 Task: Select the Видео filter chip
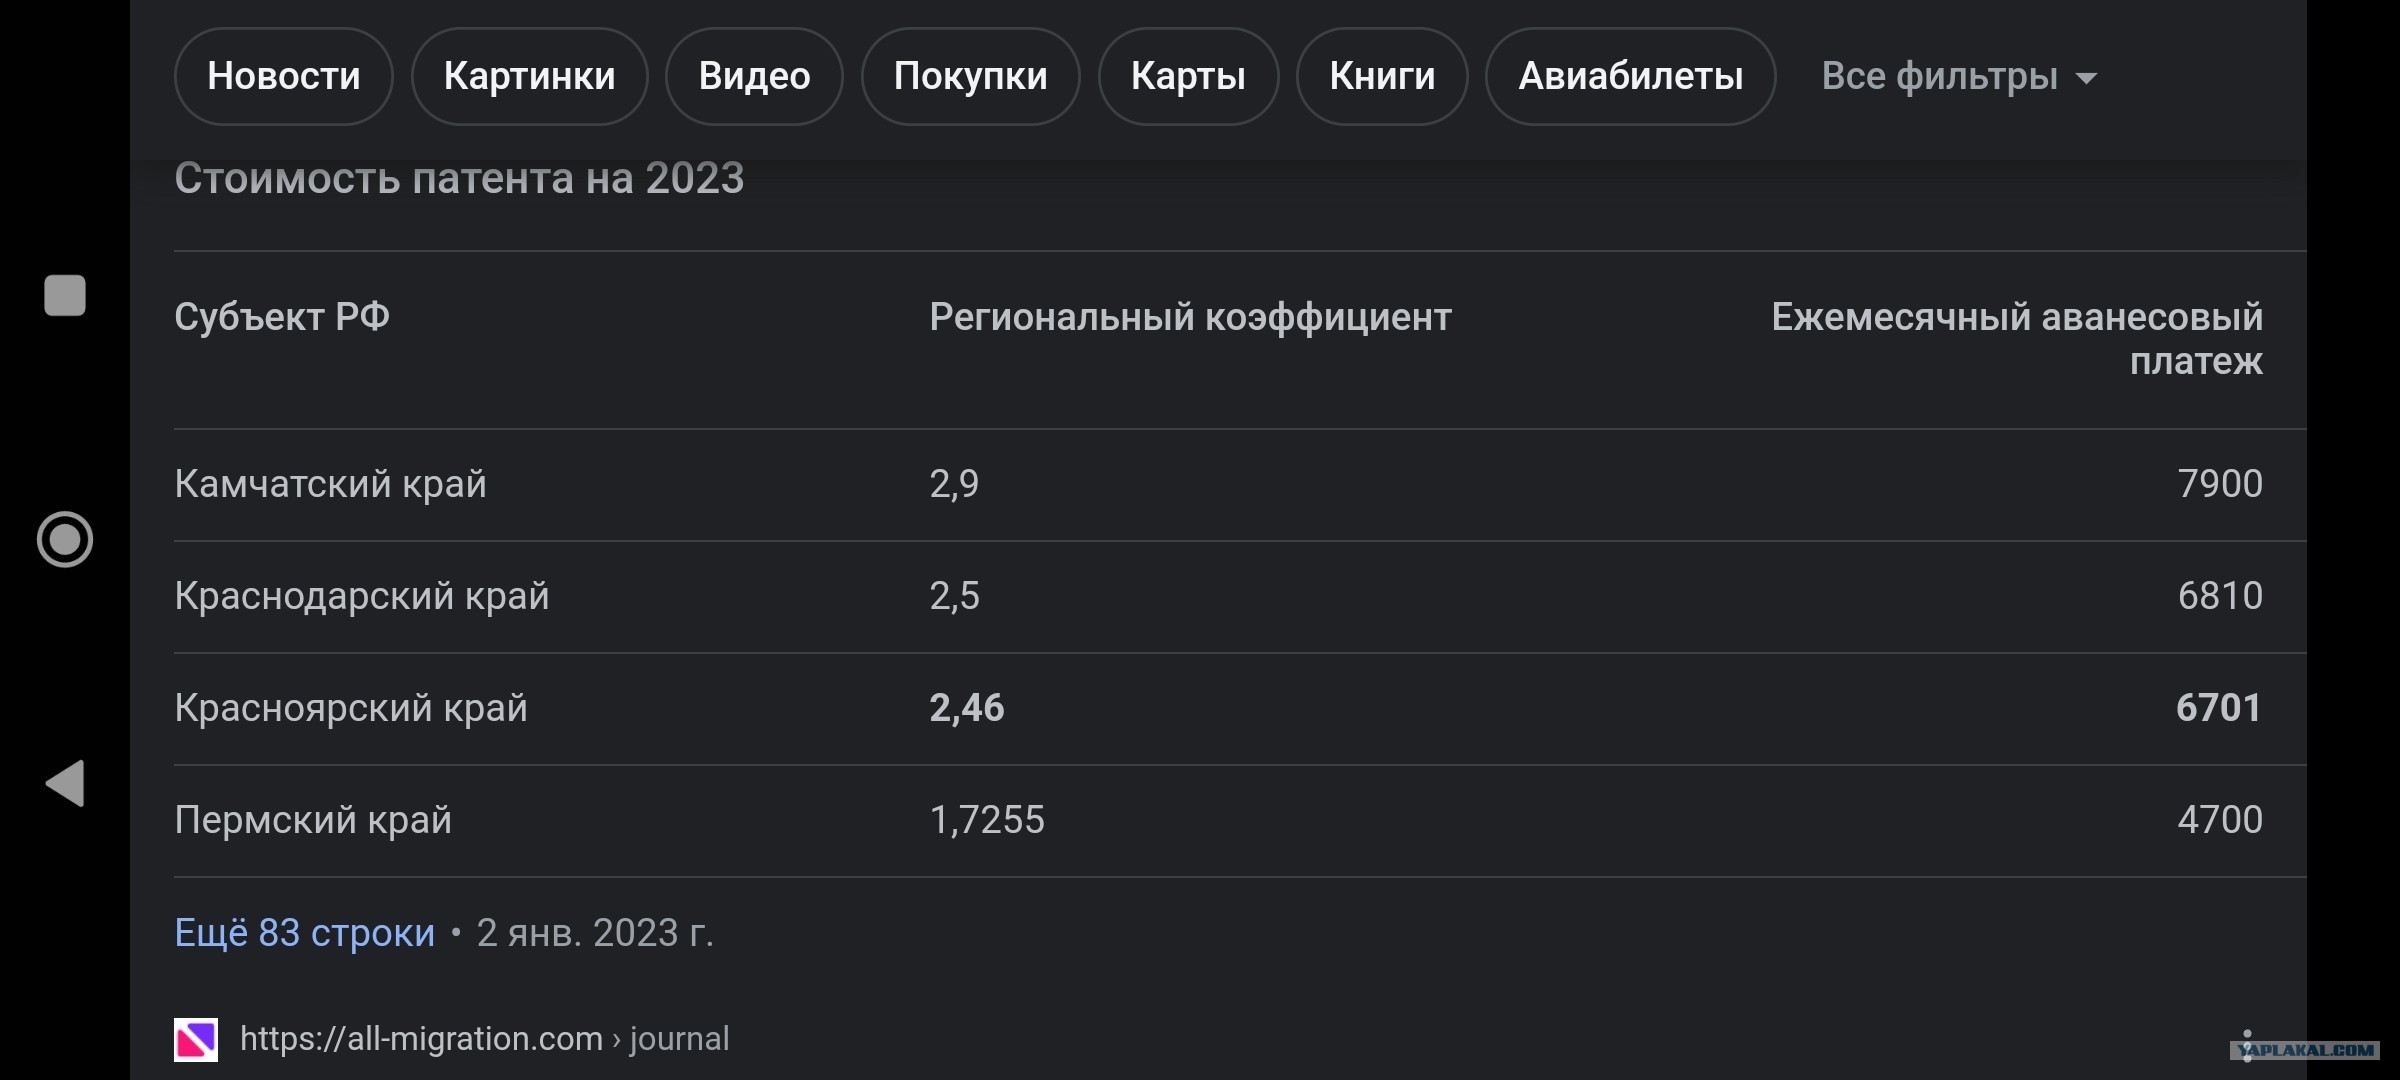coord(754,76)
